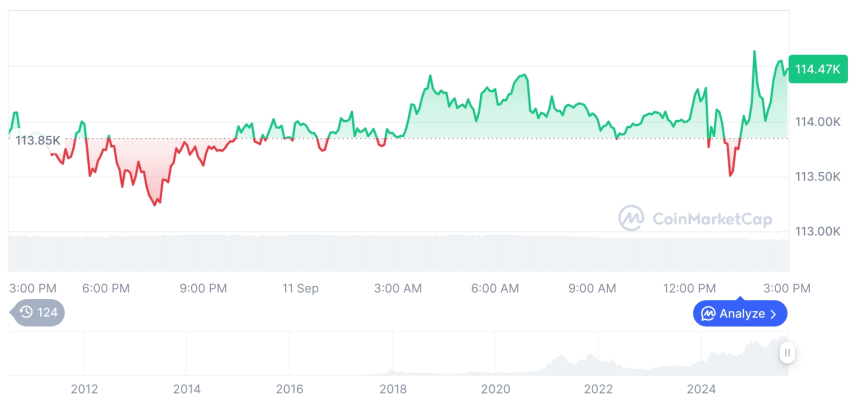Viewport: 860px width, 401px height.
Task: Click the CoinMarketCap icon inside Analyze button
Action: click(708, 313)
